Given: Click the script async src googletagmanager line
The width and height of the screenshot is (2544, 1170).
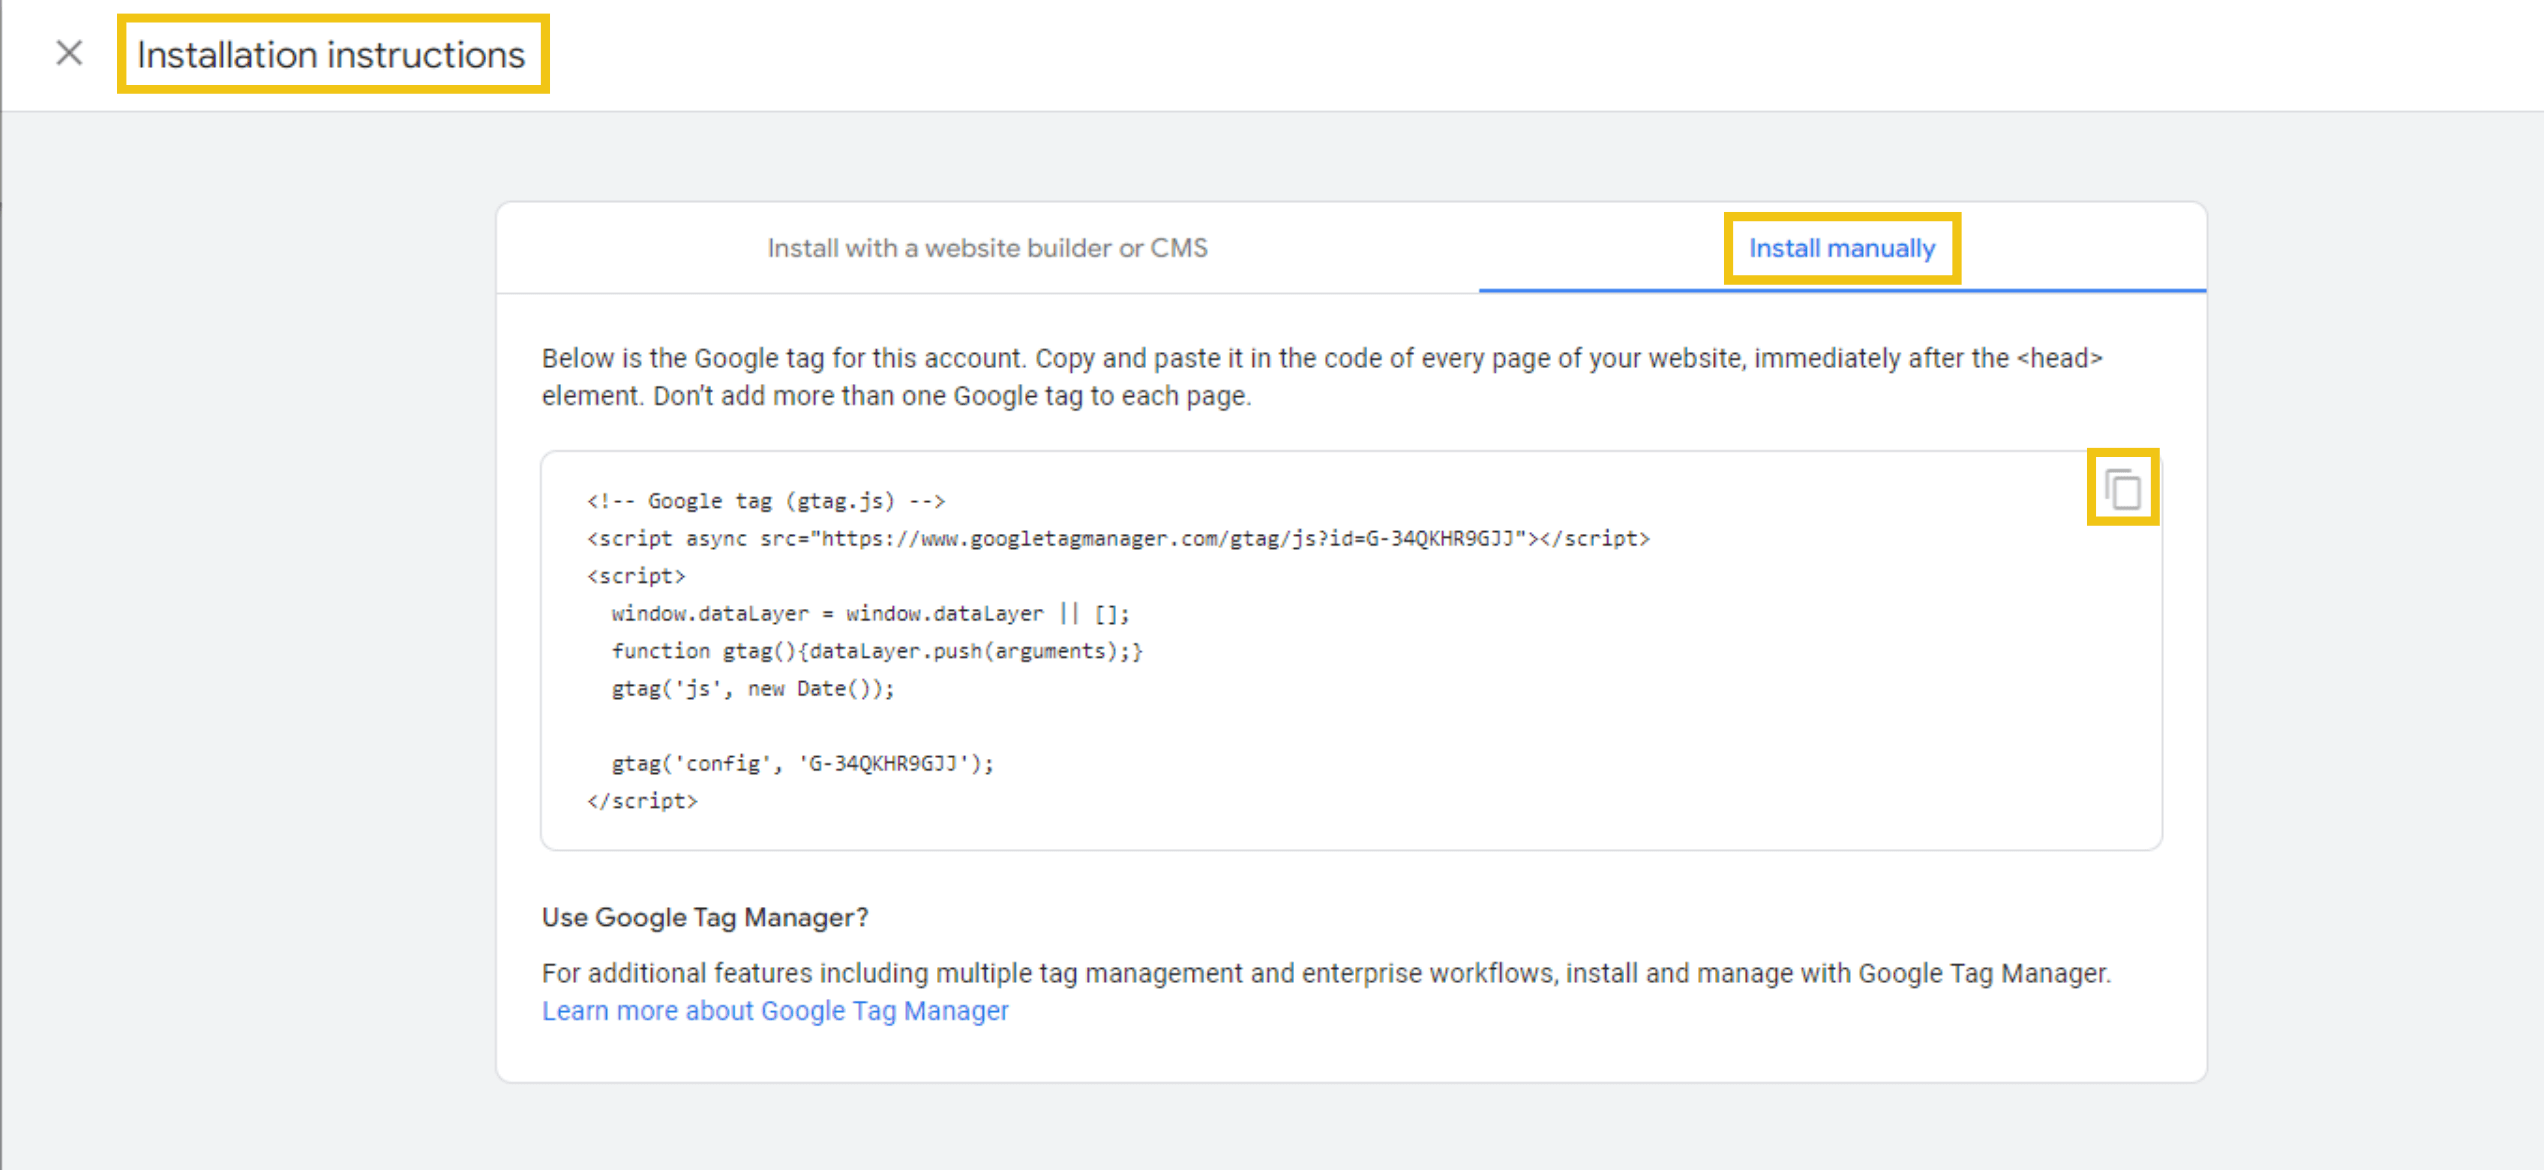Looking at the screenshot, I should tap(1118, 539).
